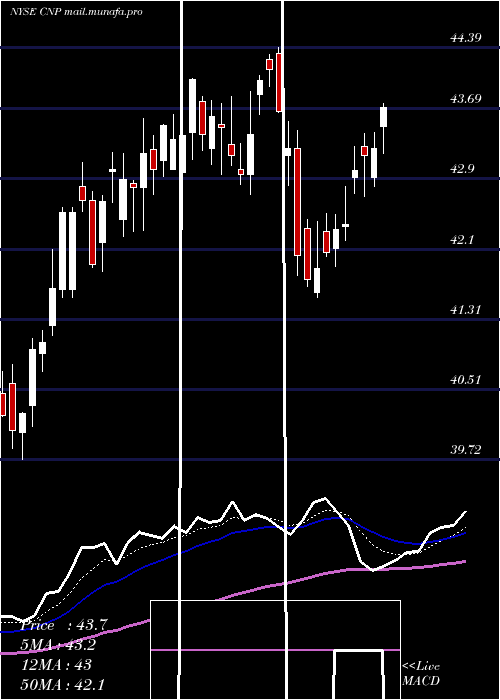Click the 50MA : 42.1 readout
500x700 pixels.
tap(63, 684)
